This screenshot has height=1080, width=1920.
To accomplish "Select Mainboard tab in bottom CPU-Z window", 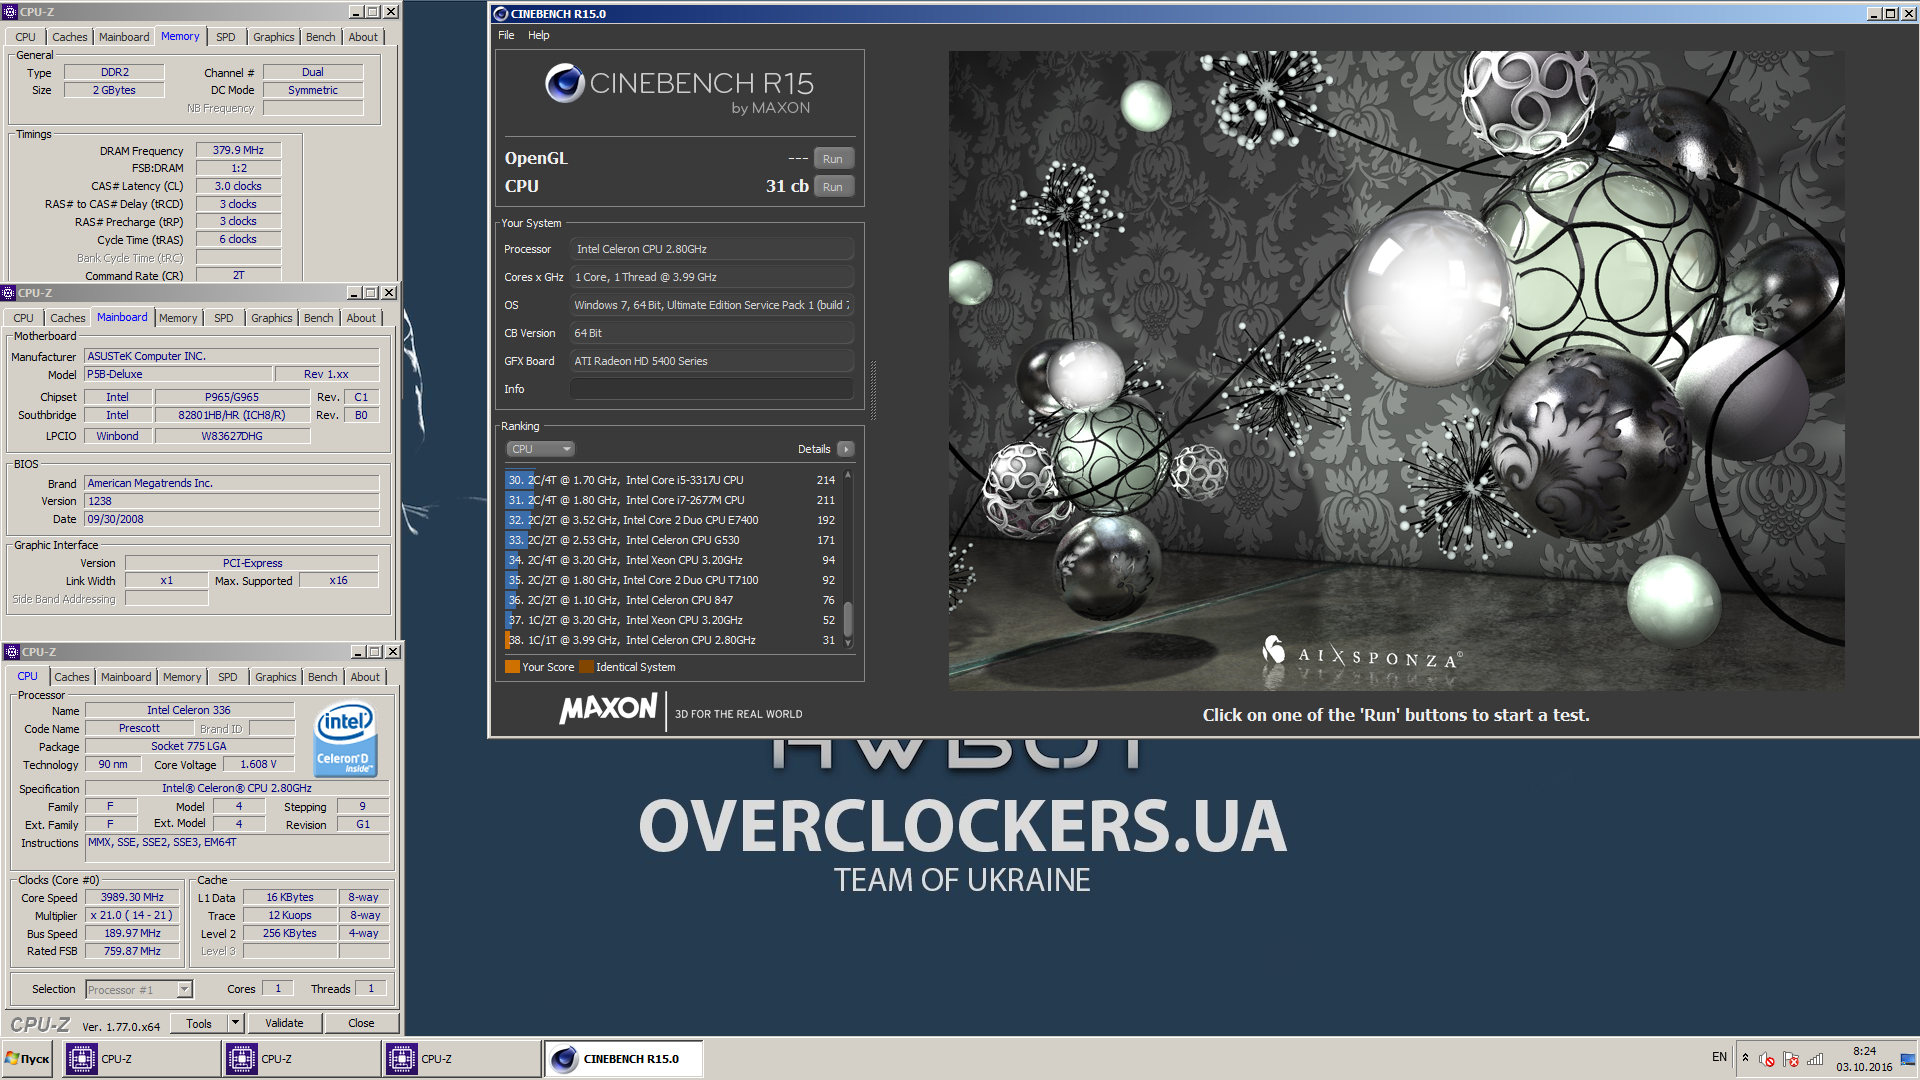I will (x=126, y=677).
